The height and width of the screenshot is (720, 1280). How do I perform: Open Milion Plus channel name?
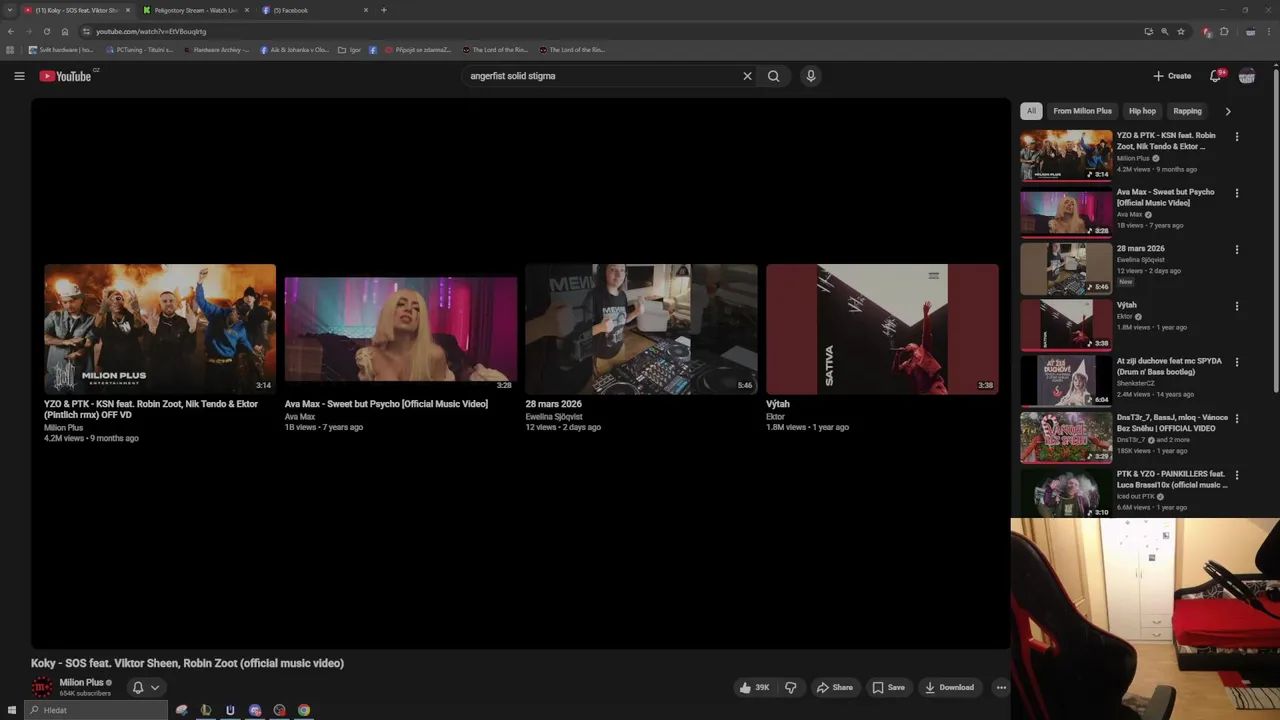coord(82,682)
